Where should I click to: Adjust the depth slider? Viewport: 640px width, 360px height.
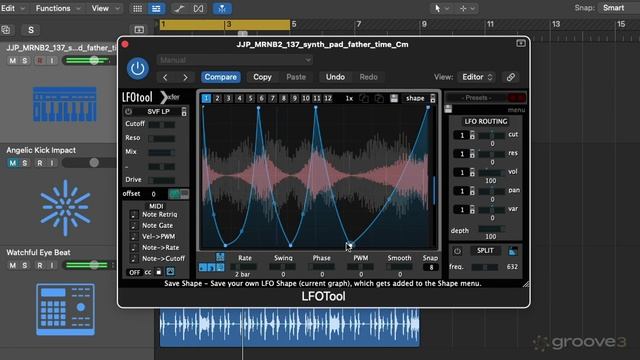[491, 229]
